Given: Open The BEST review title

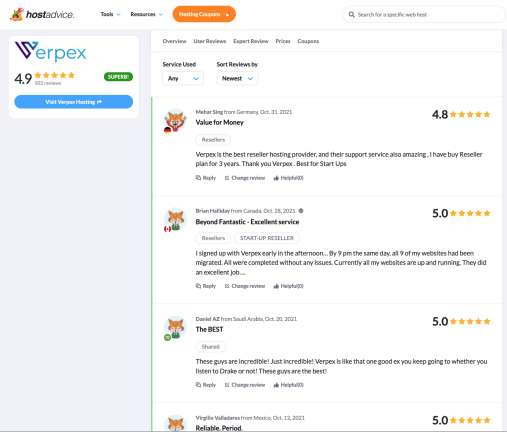Looking at the screenshot, I should click(209, 329).
